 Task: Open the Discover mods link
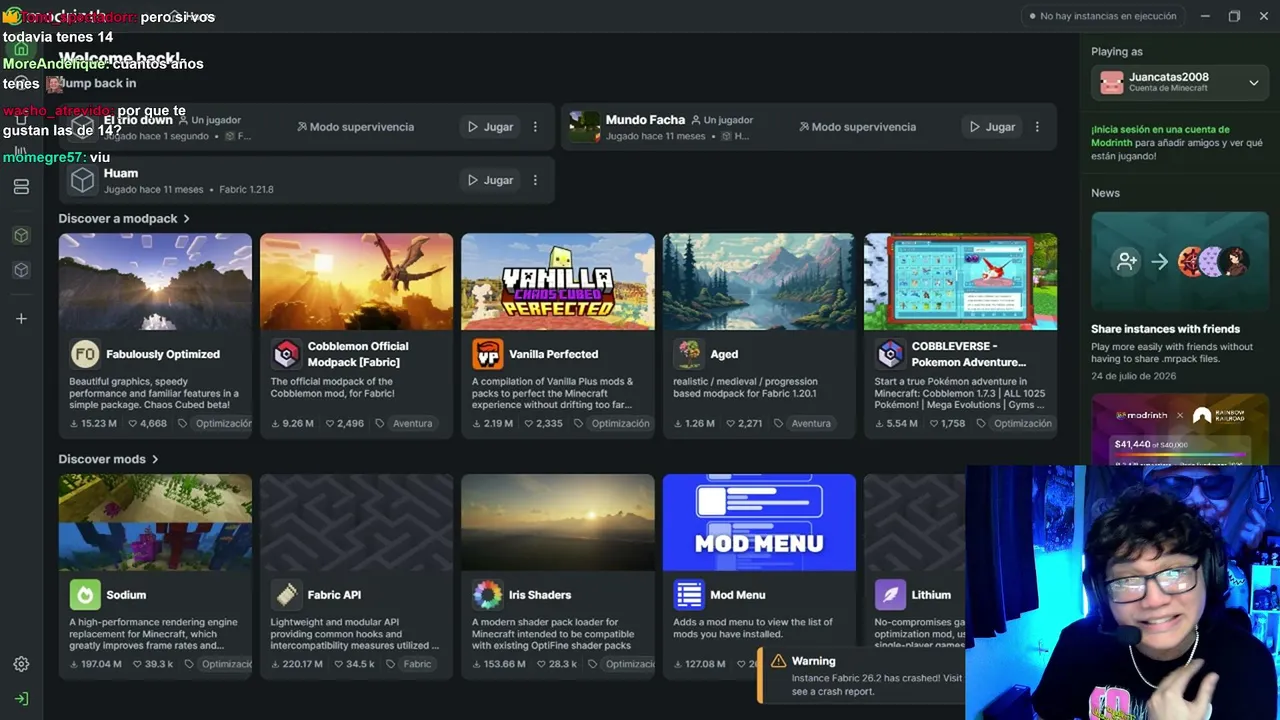(108, 459)
